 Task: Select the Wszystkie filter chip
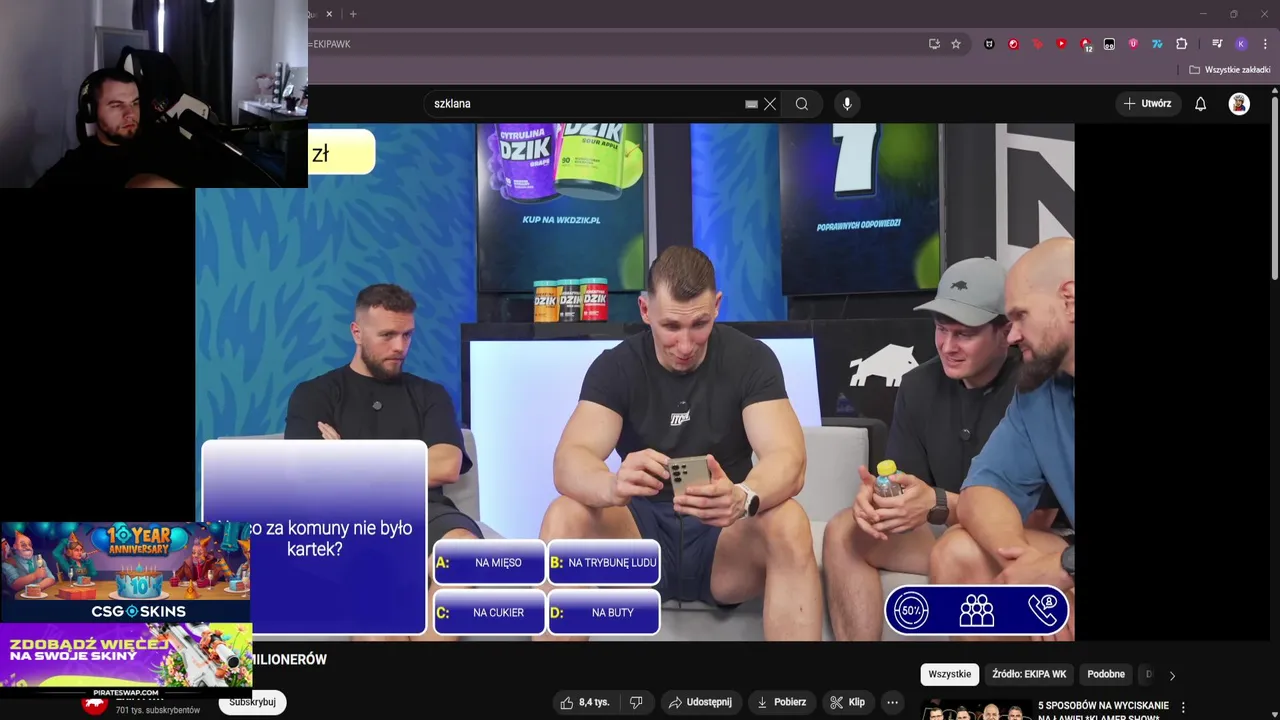coord(949,674)
